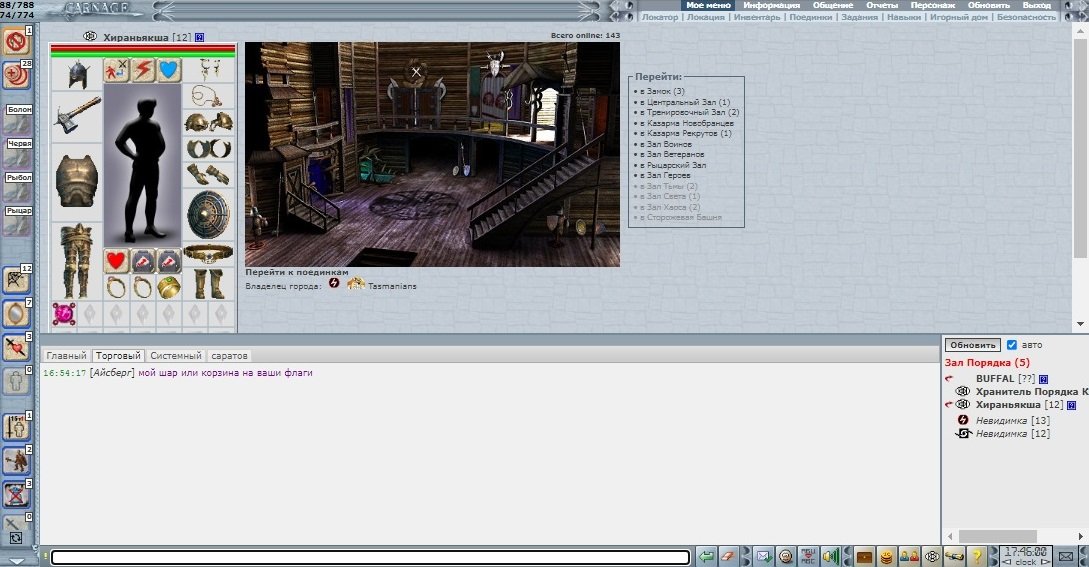Open the briefcase icon in bottom toolbar
1089x567 pixels.
(x=865, y=556)
